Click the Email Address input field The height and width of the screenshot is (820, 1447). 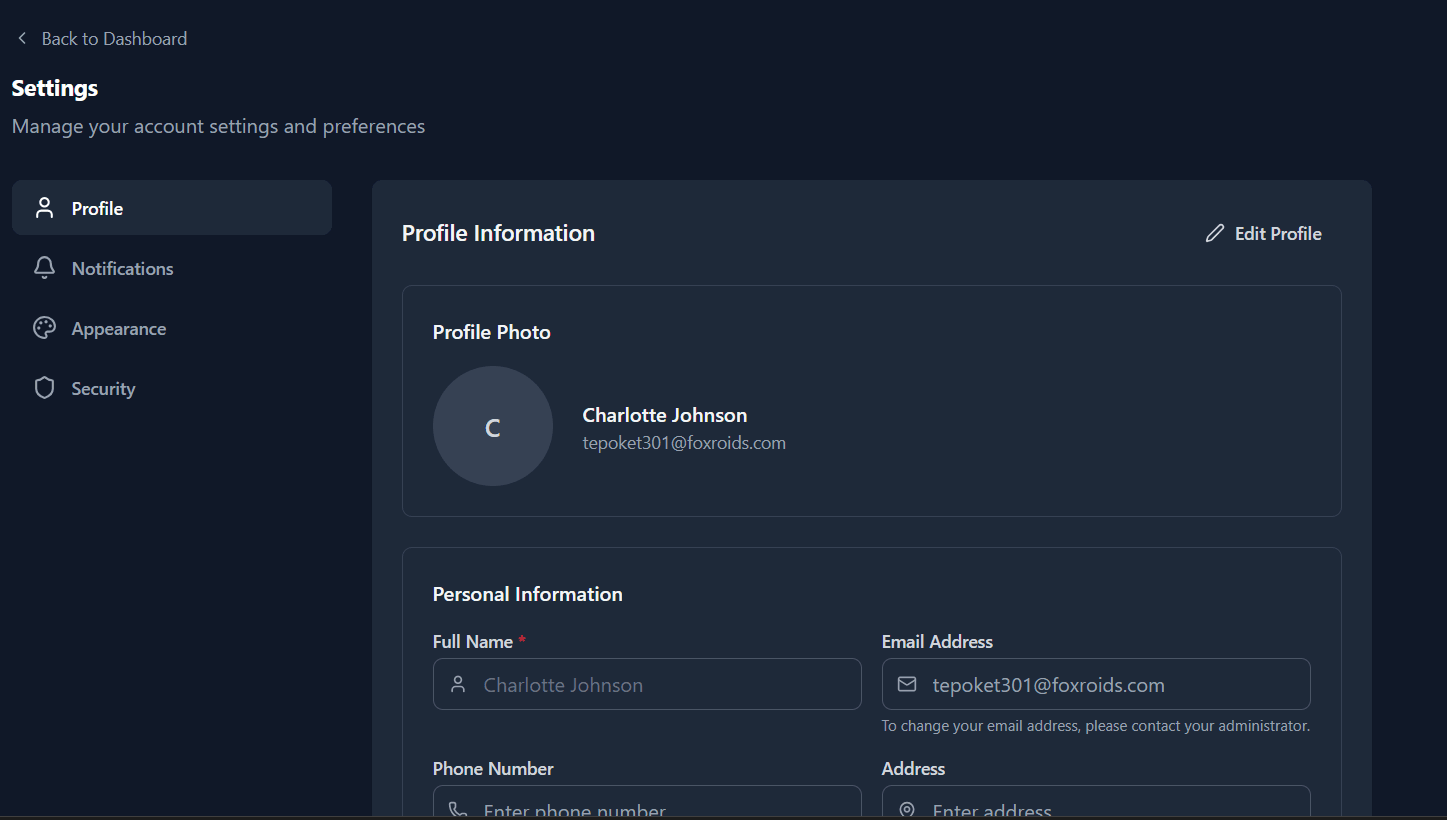[1096, 684]
